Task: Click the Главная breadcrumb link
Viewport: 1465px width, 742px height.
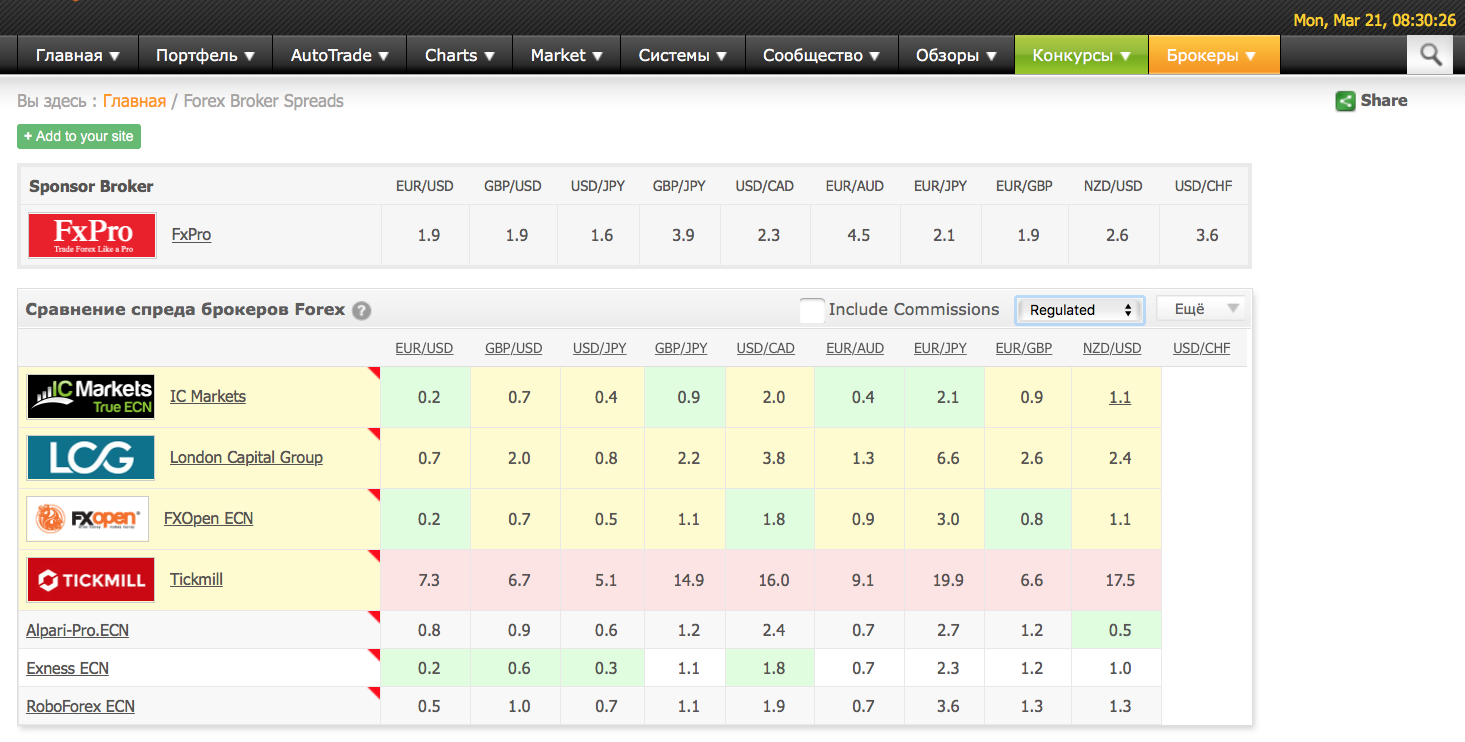Action: pos(134,101)
